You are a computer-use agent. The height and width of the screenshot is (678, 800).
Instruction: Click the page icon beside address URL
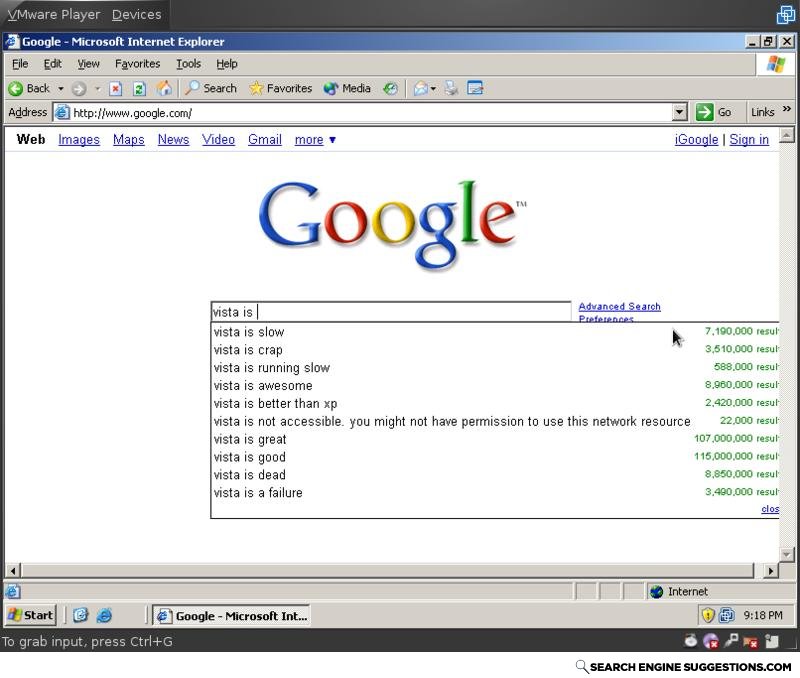point(62,112)
